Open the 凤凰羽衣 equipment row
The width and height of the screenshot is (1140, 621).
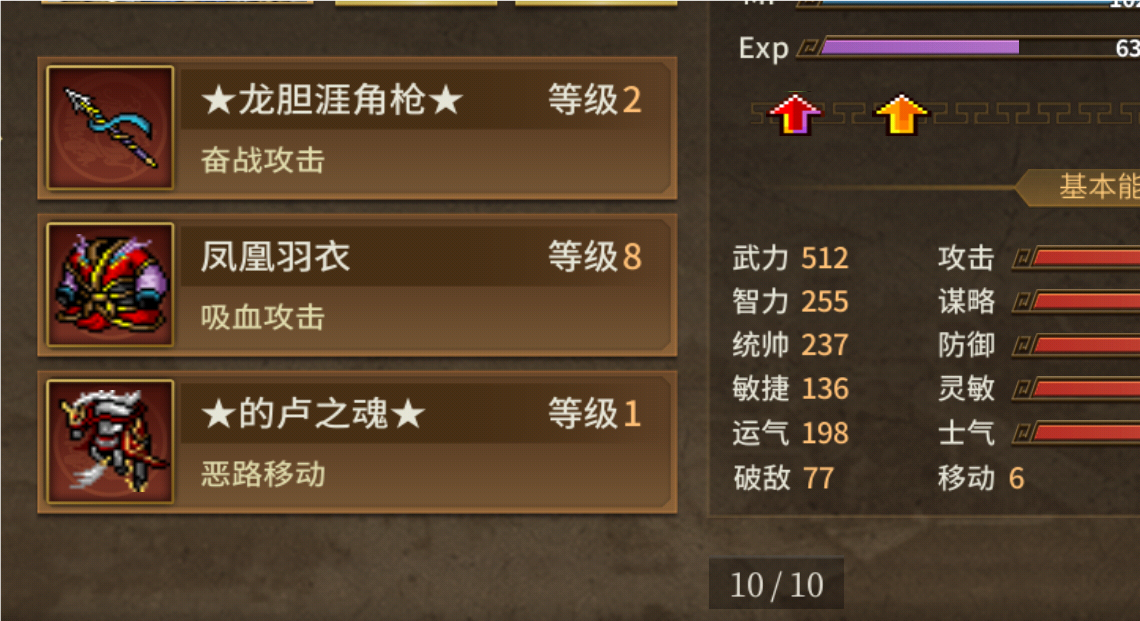point(358,285)
